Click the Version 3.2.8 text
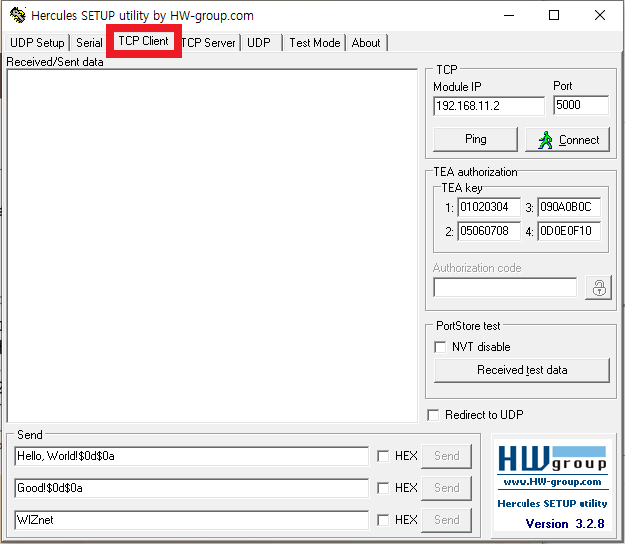The height and width of the screenshot is (544, 625). tap(565, 523)
